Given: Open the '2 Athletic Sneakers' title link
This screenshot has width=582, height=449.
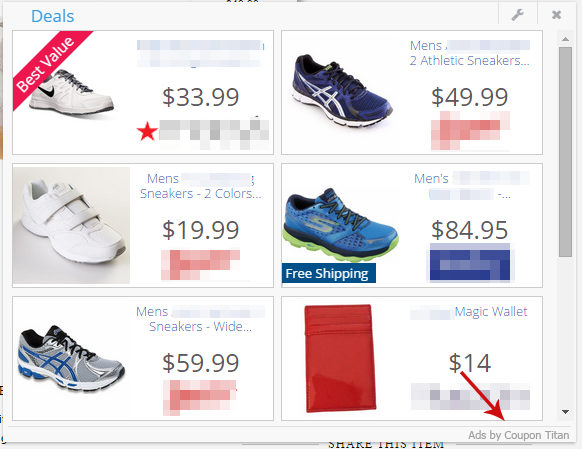Looking at the screenshot, I should 470,60.
